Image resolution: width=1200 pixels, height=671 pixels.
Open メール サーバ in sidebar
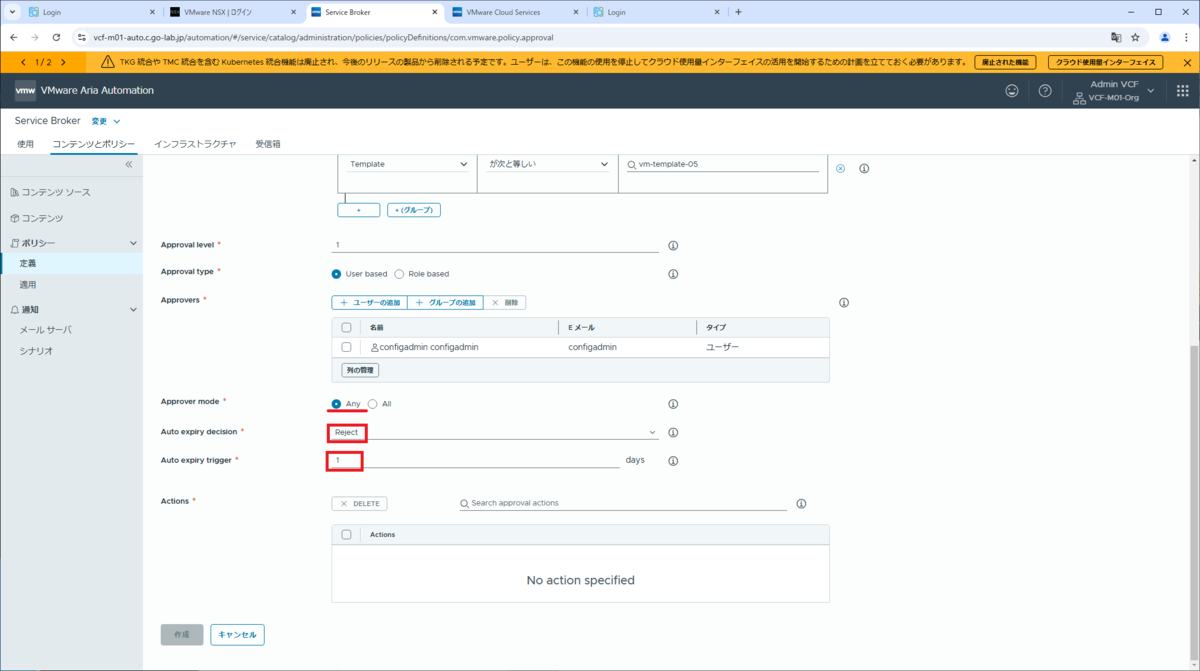pos(46,330)
